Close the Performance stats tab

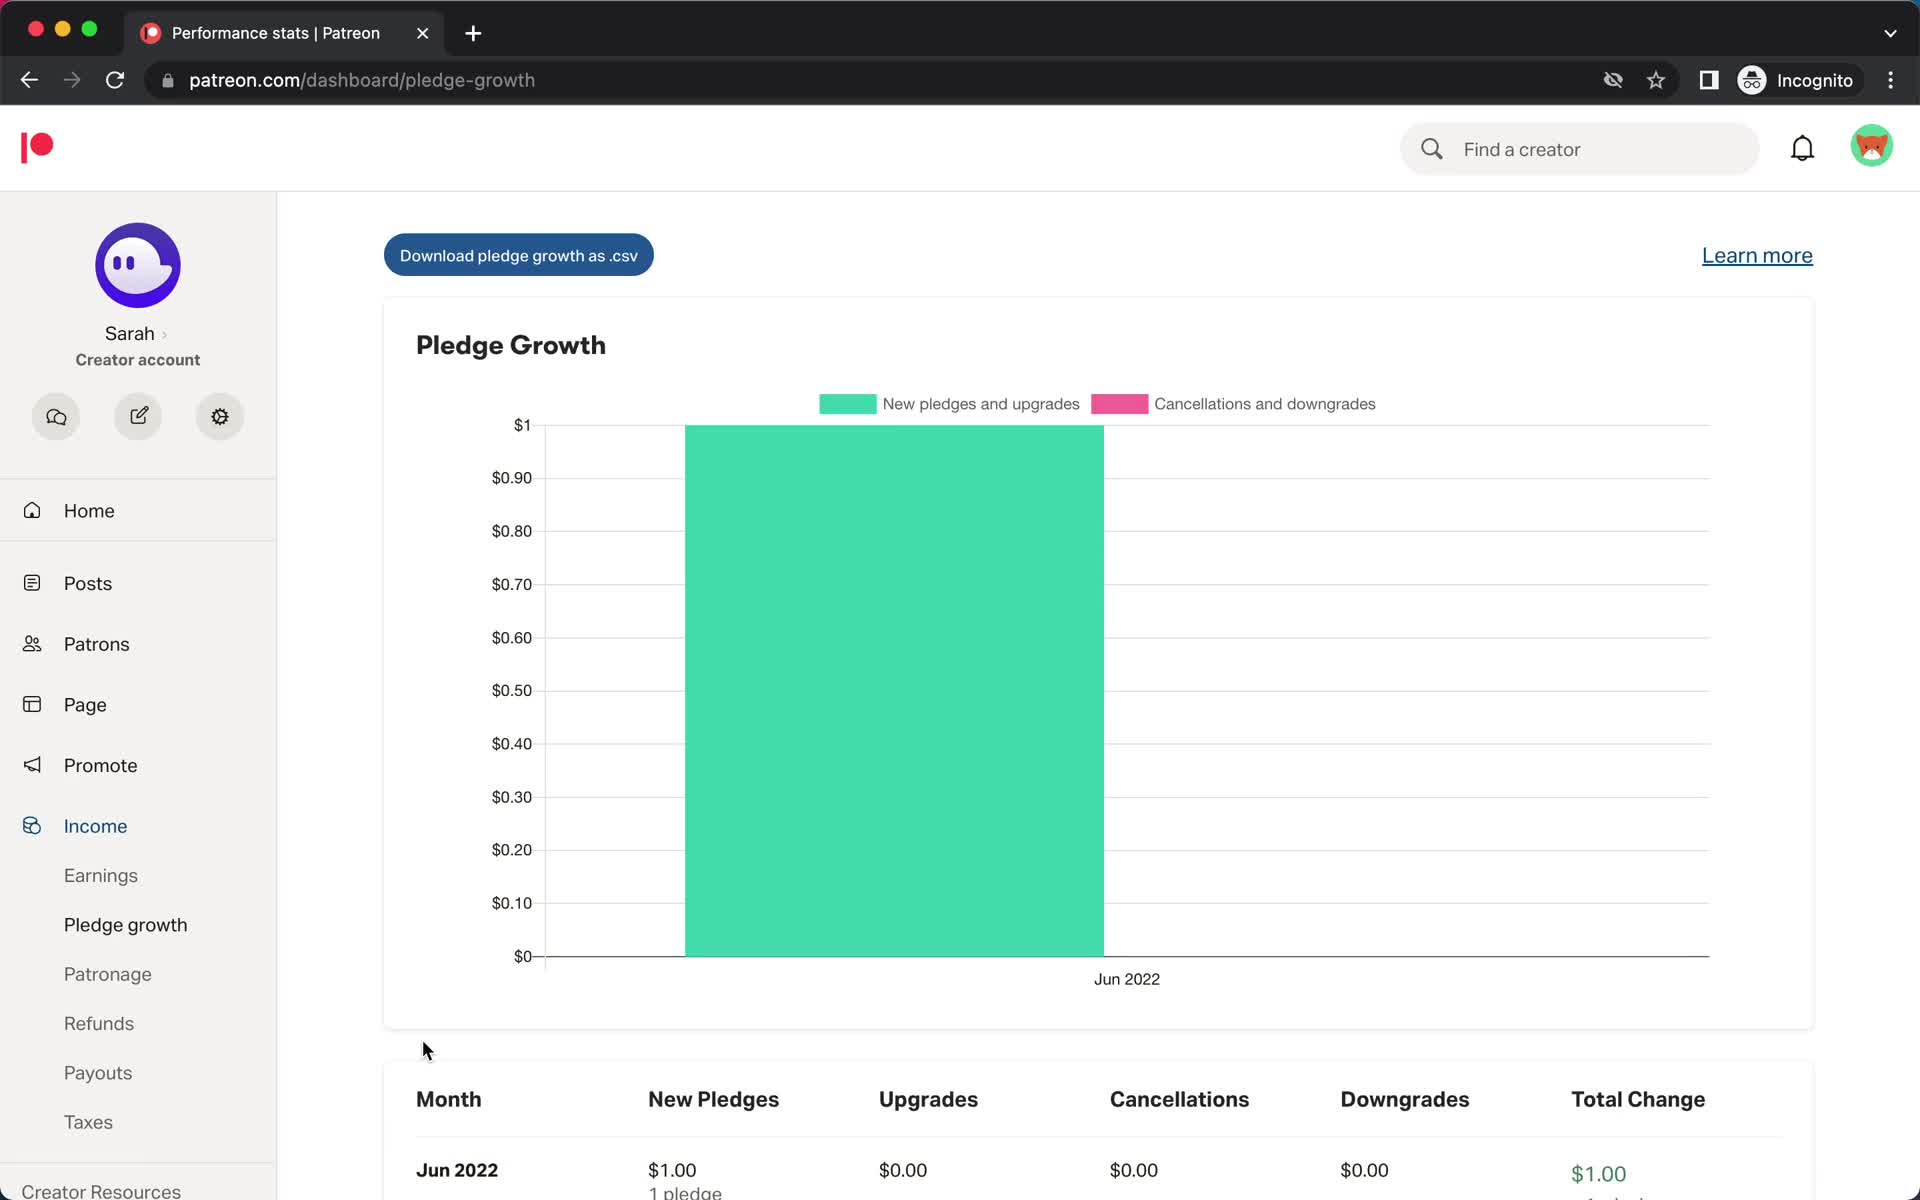pyautogui.click(x=423, y=33)
